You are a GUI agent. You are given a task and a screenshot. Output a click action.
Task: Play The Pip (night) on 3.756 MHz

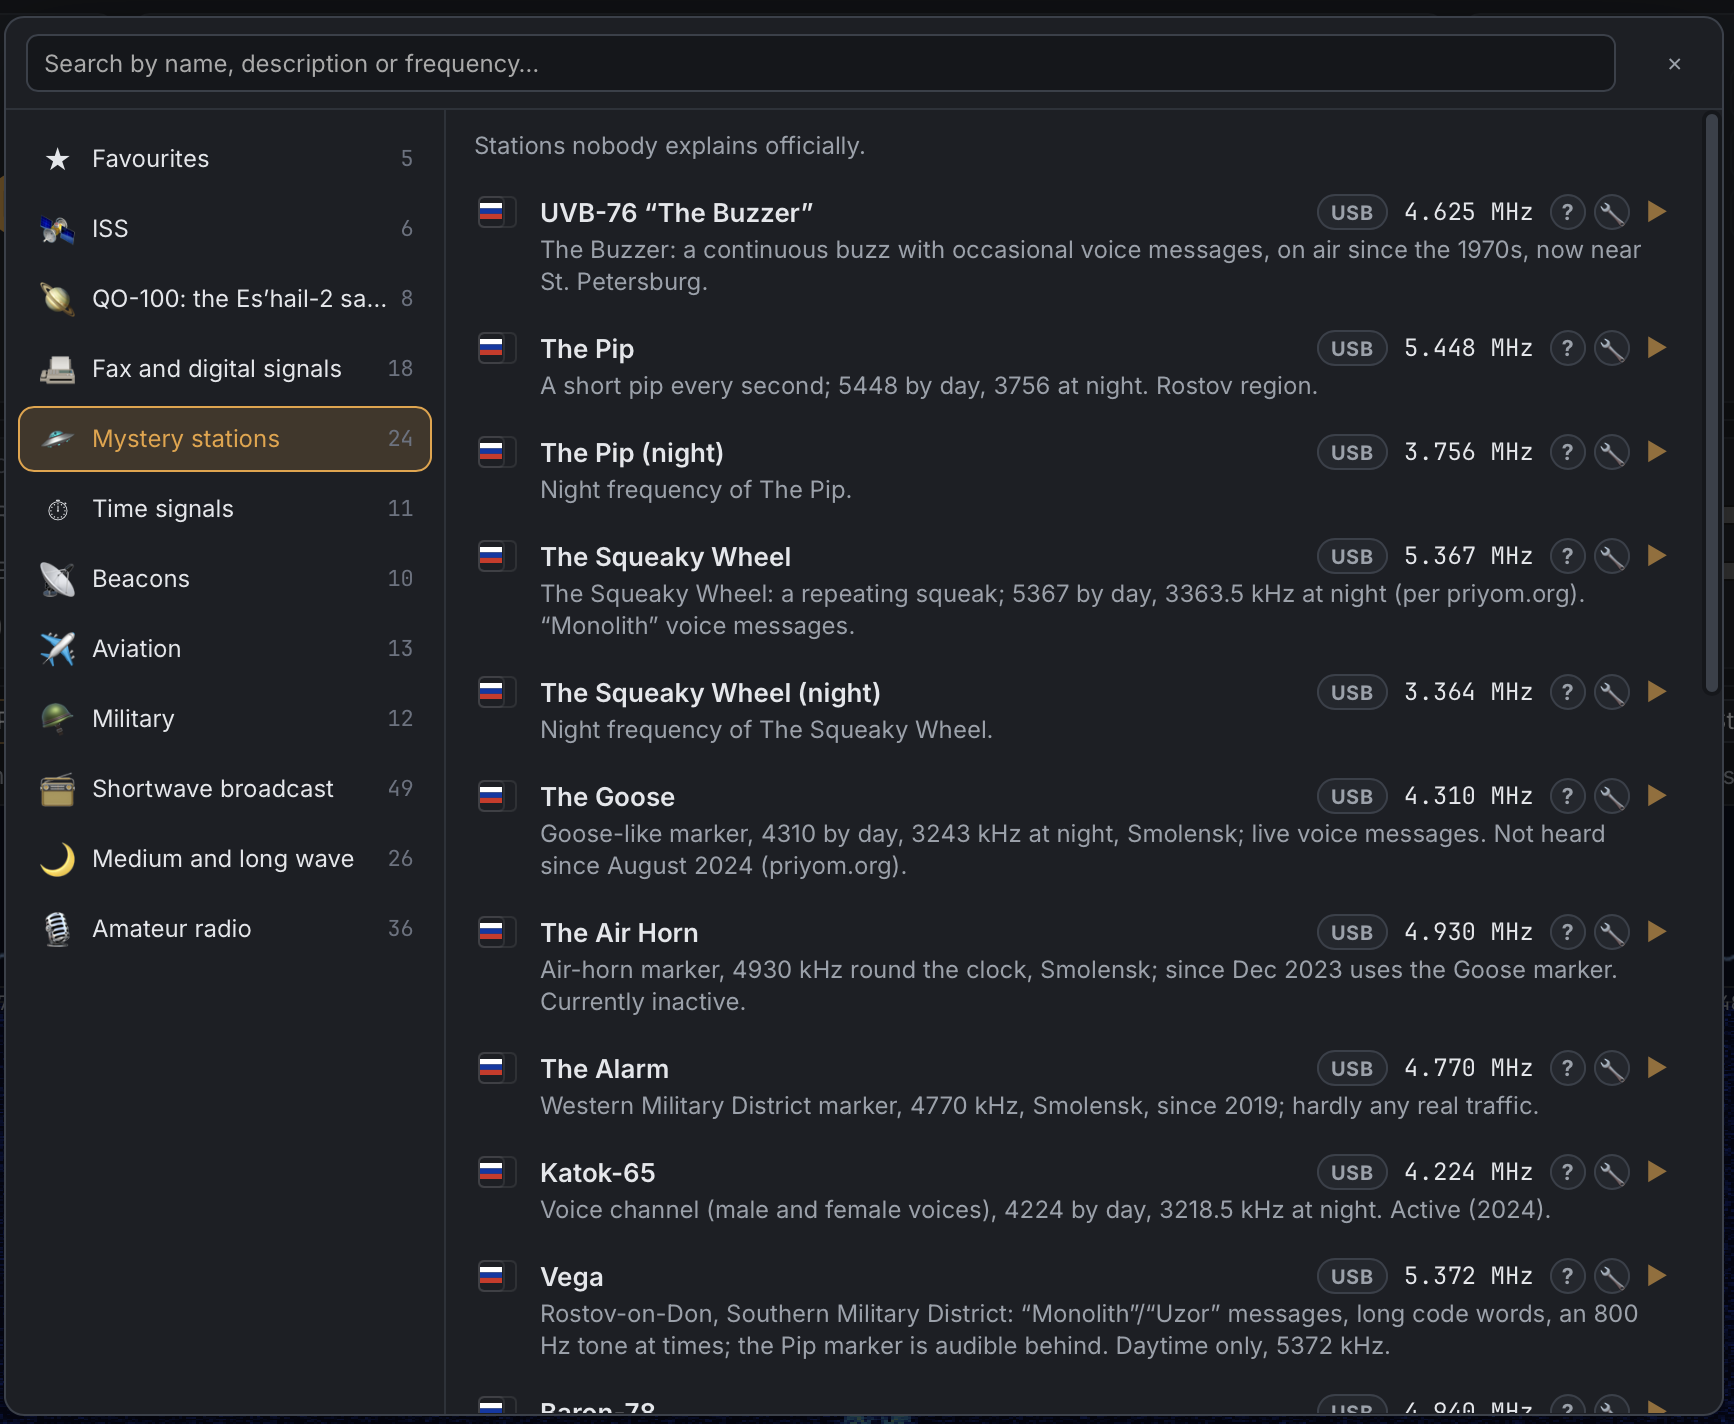[1656, 452]
